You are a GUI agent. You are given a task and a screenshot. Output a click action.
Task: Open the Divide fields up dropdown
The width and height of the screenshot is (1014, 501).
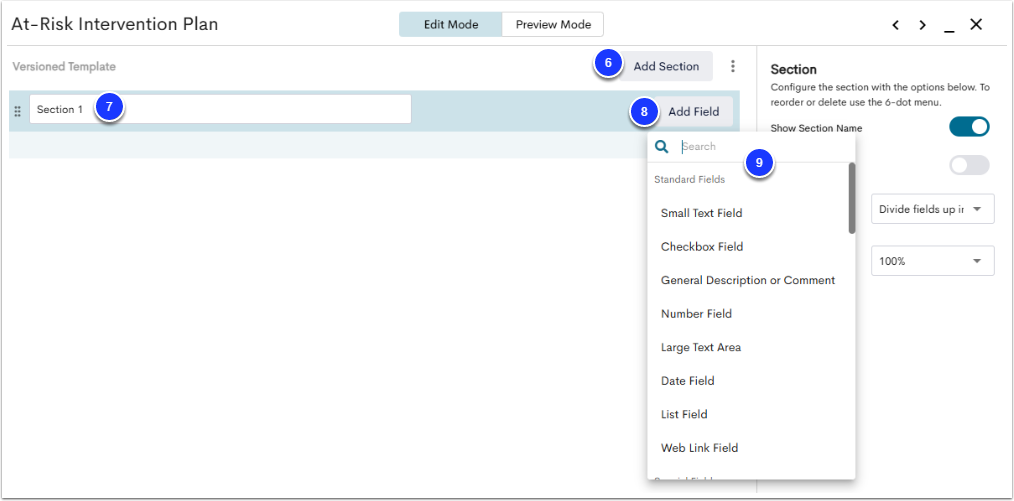(933, 209)
